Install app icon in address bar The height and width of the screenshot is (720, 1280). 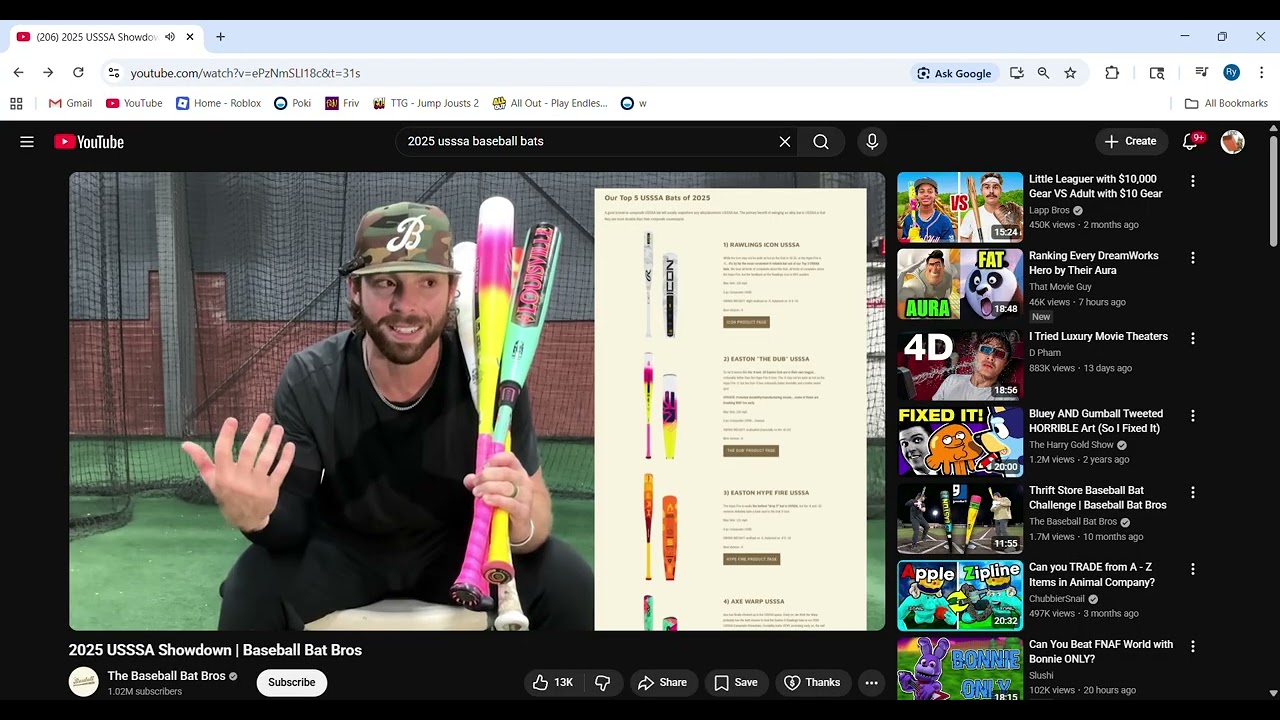coord(1017,73)
